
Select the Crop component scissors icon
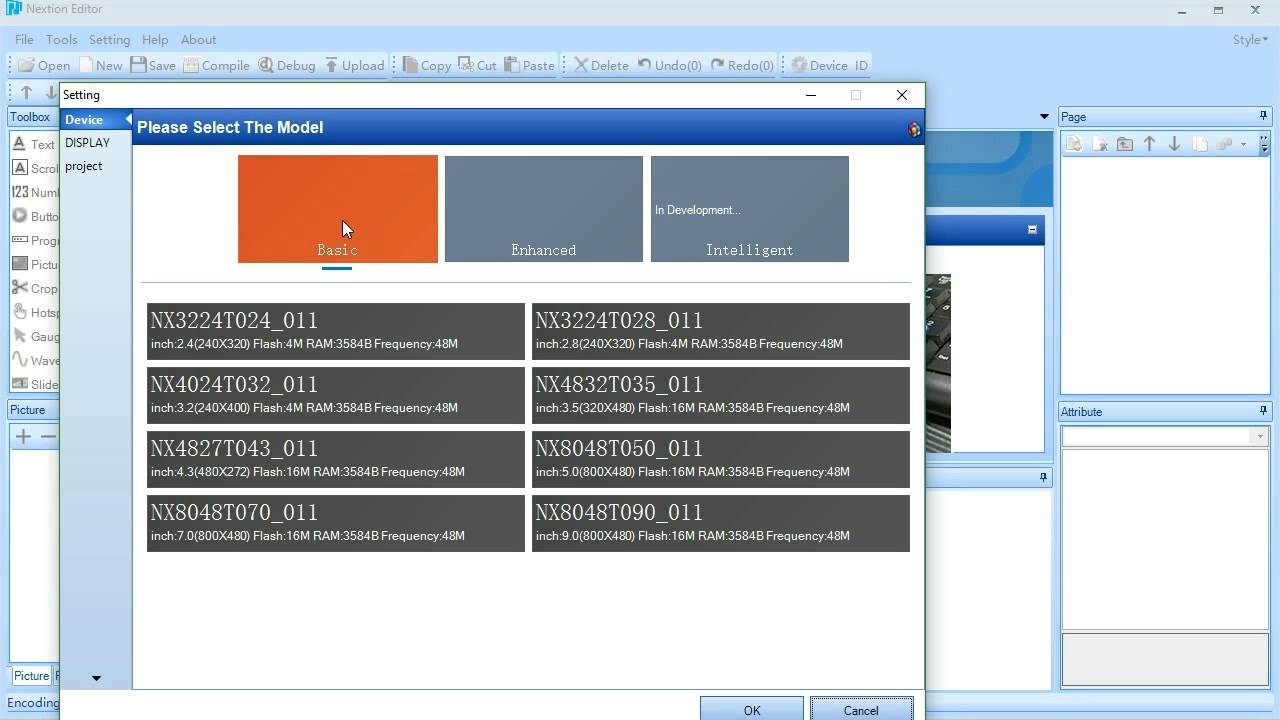pyautogui.click(x=20, y=288)
